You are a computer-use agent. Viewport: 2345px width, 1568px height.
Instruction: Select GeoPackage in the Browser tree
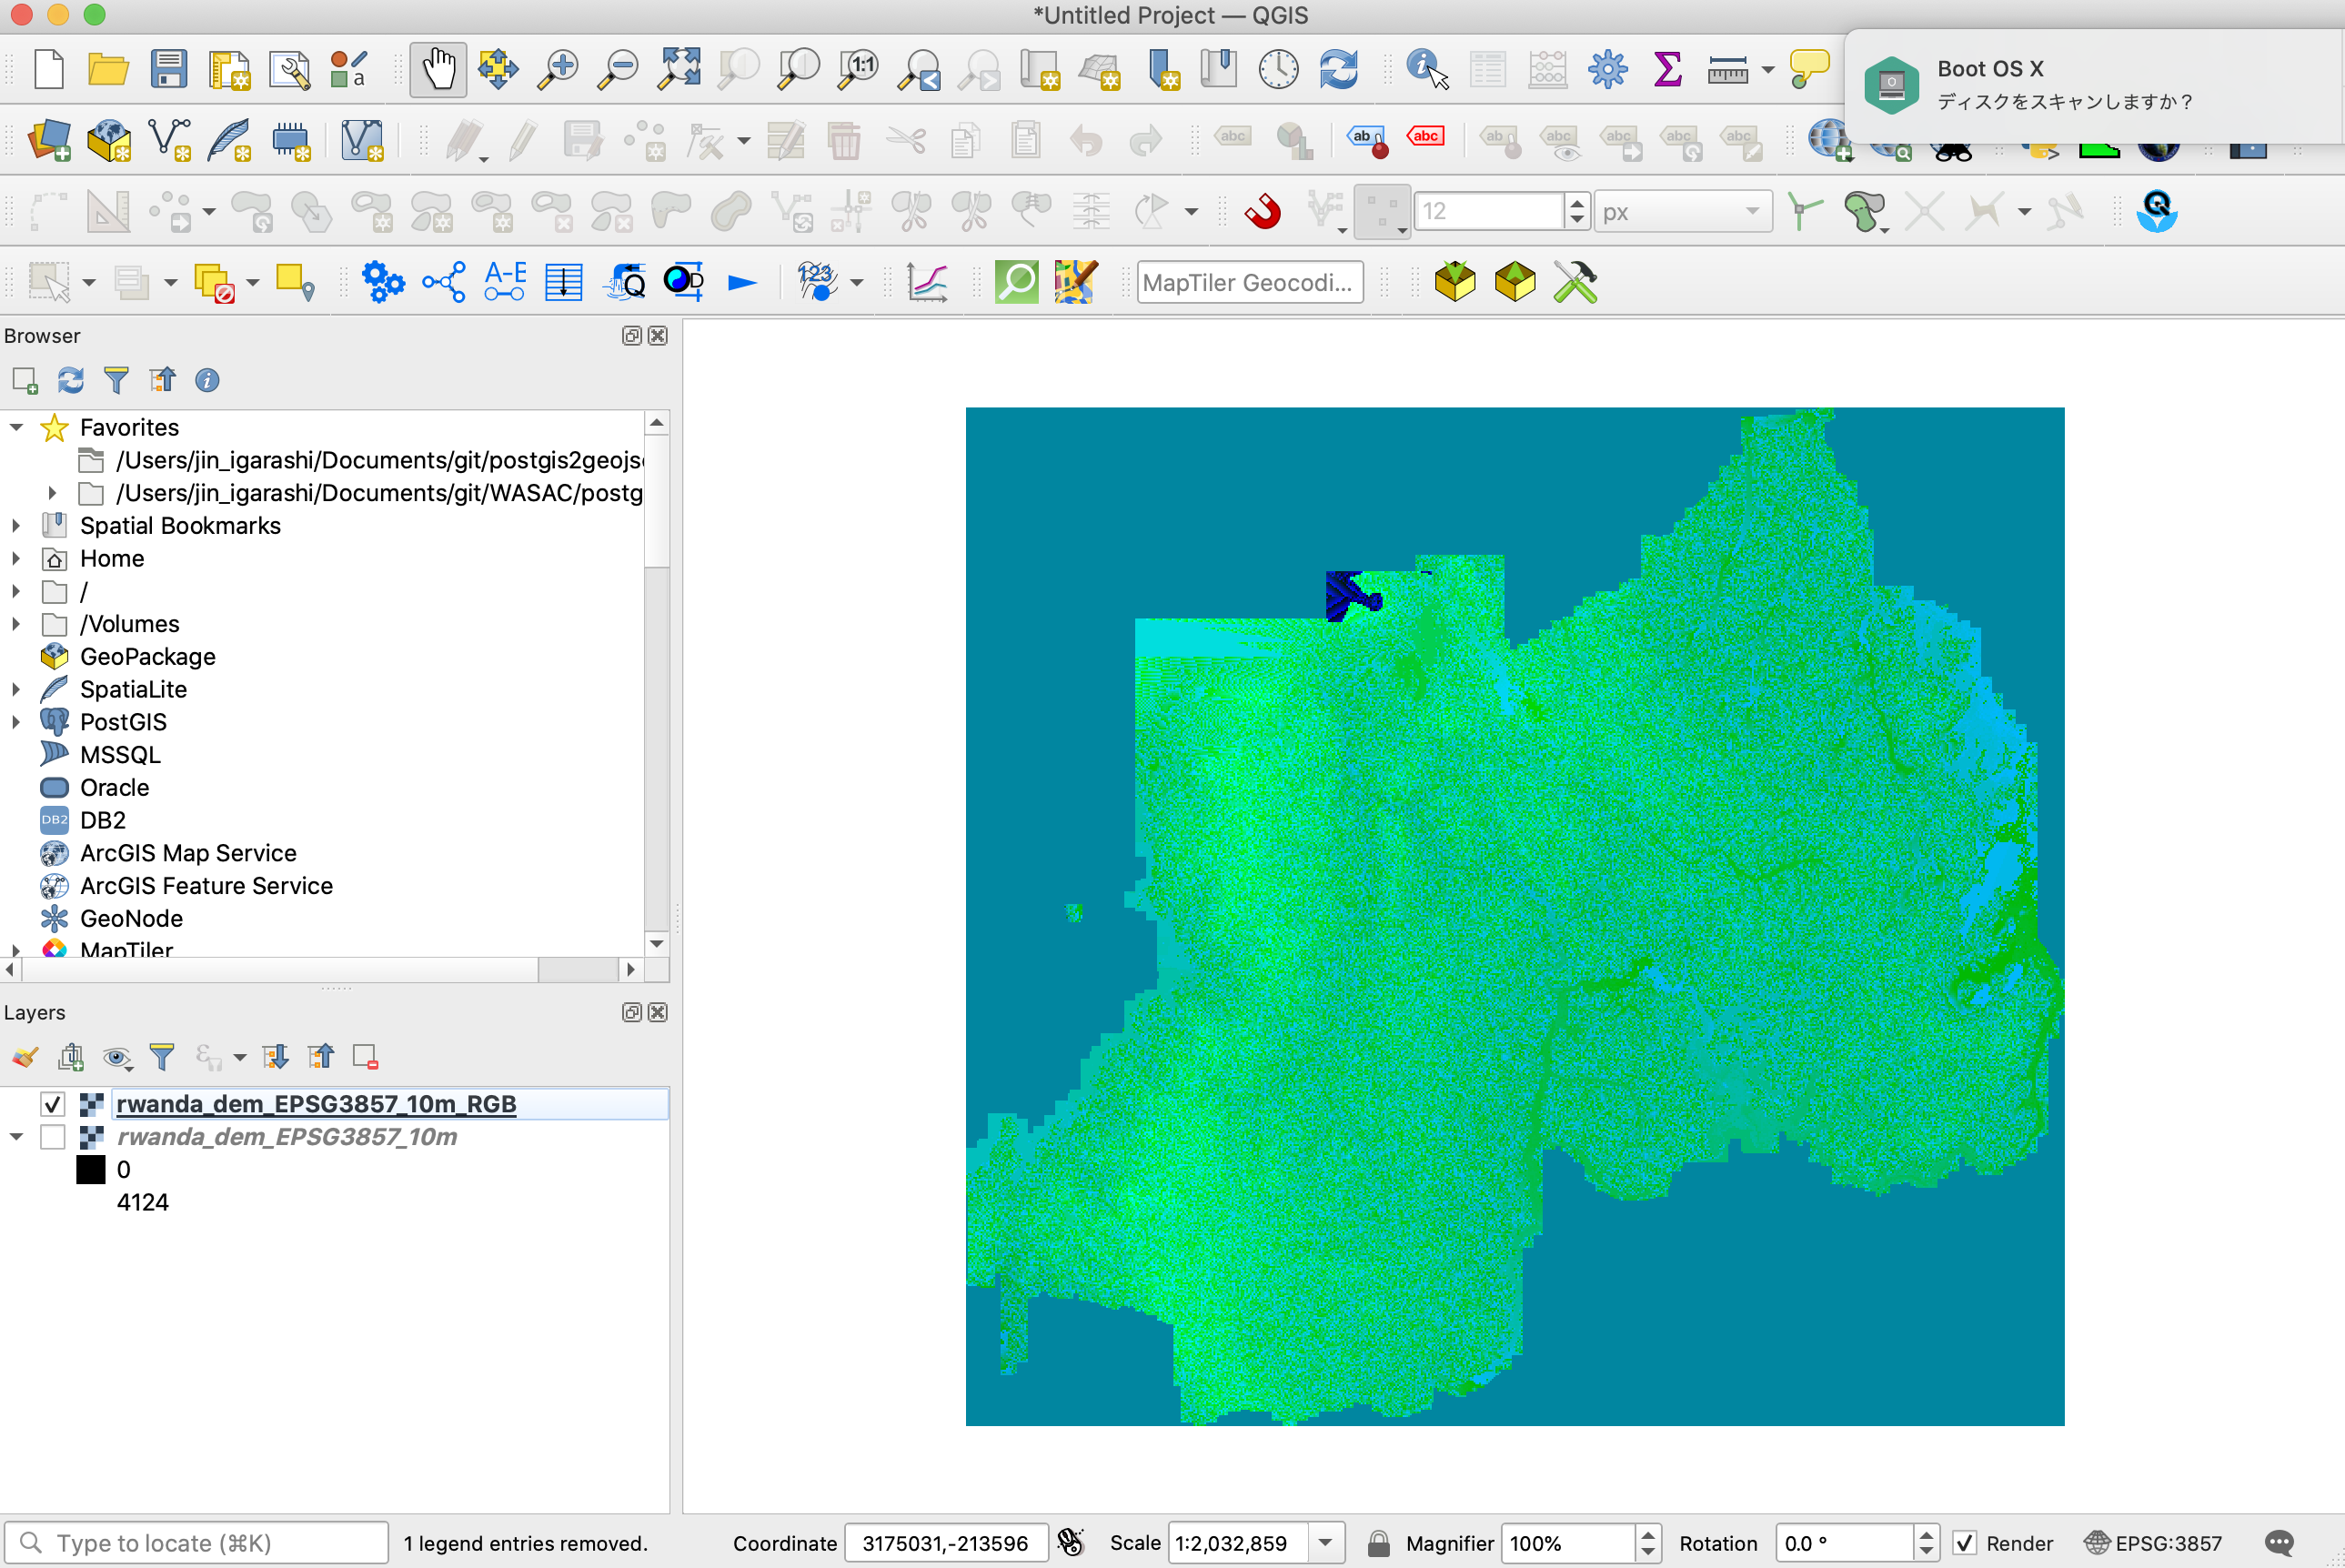(x=147, y=657)
